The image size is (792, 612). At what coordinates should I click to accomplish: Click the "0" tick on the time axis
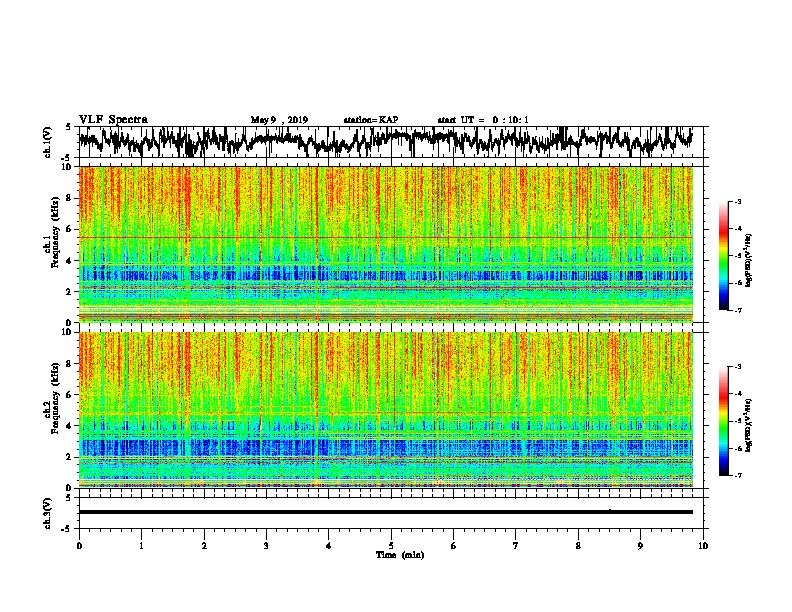(x=79, y=546)
